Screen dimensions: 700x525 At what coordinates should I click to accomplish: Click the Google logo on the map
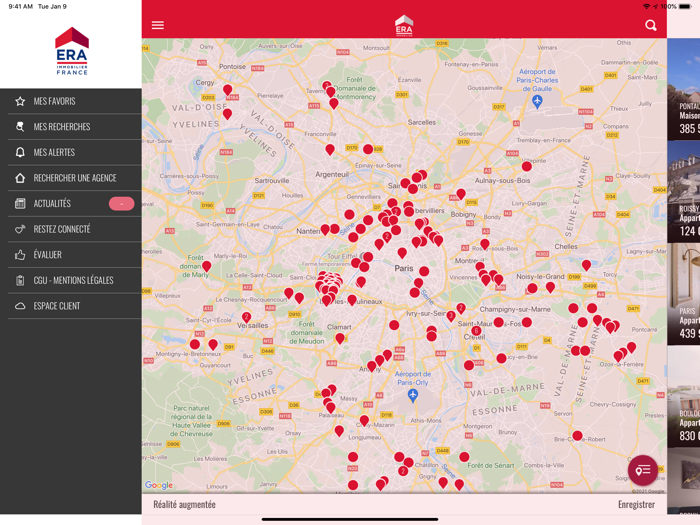158,485
